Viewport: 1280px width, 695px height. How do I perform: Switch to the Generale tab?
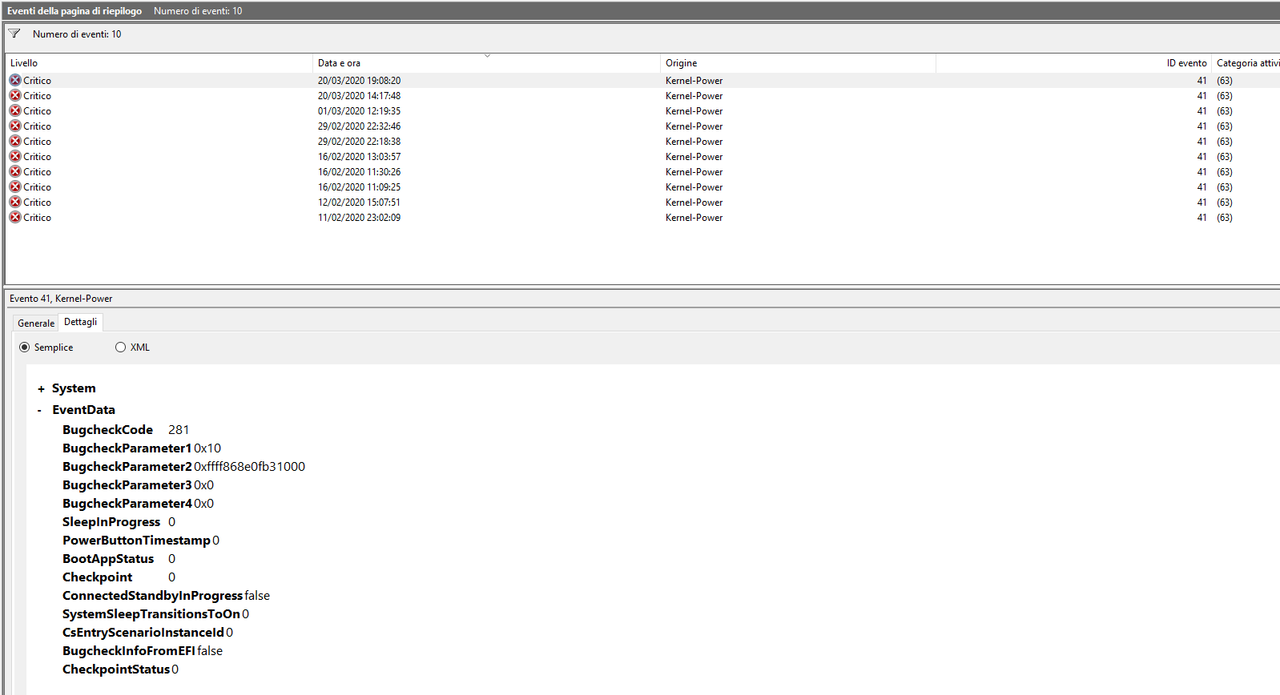click(36, 323)
